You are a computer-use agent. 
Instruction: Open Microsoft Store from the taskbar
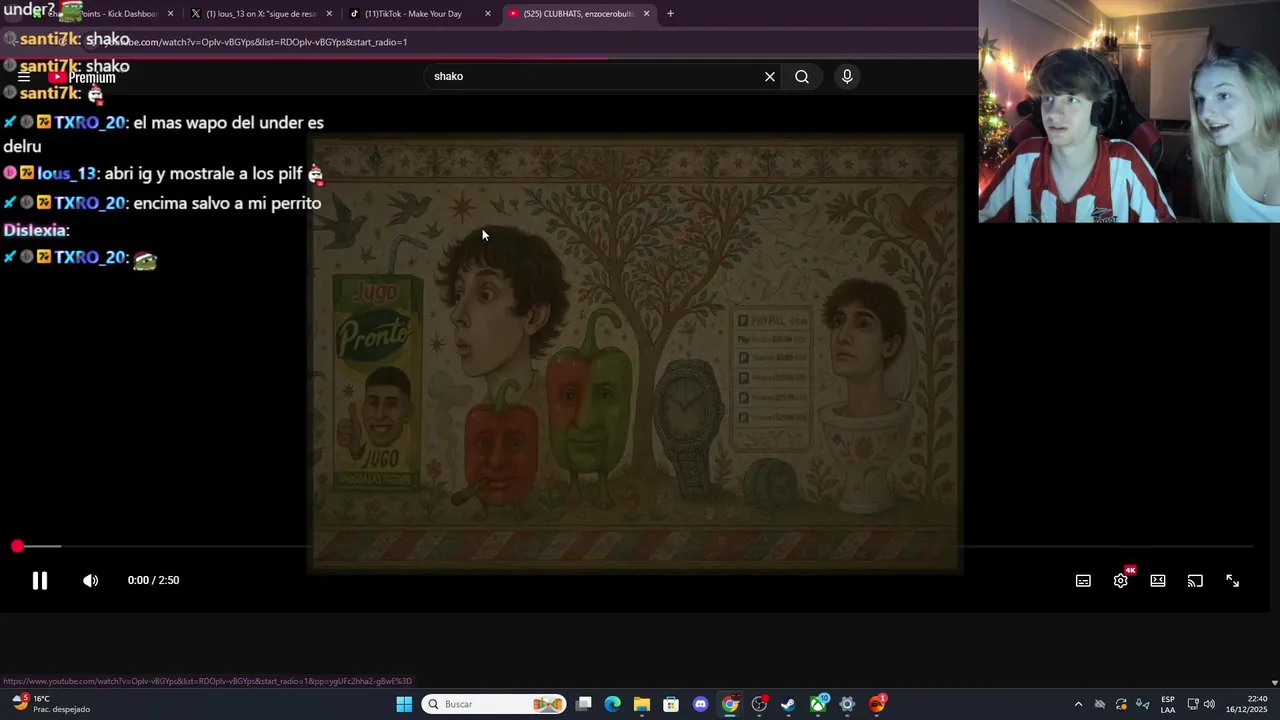pos(671,704)
